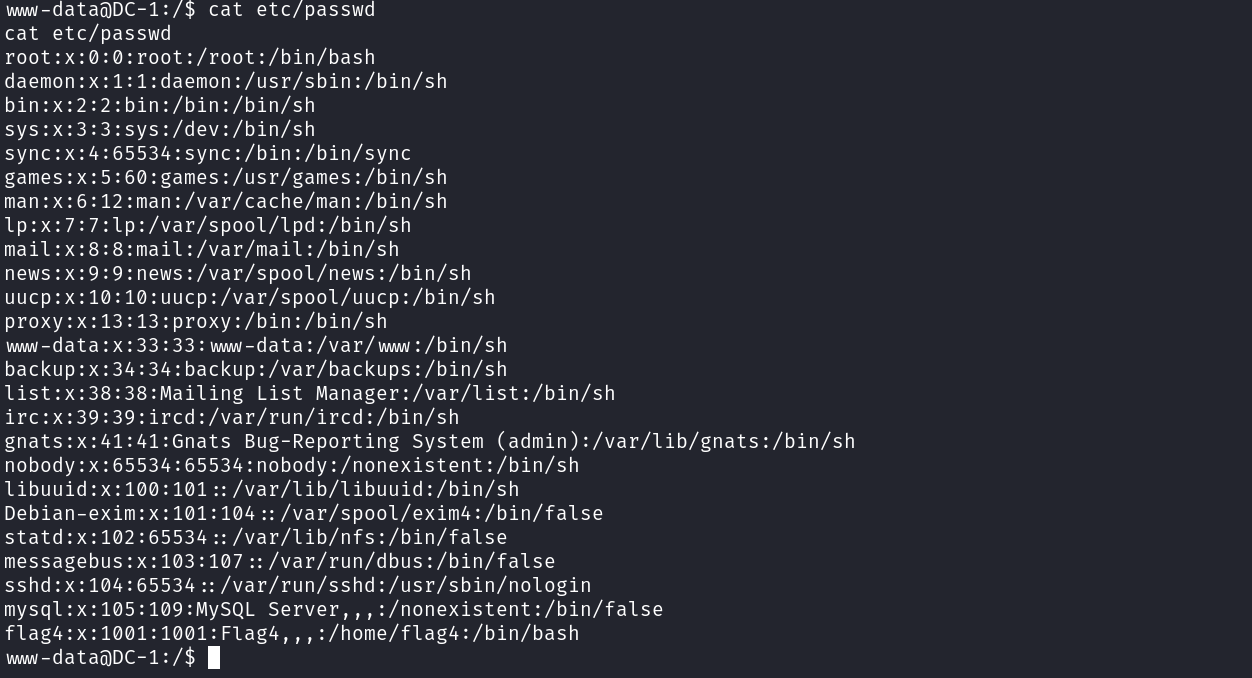
Task: Click the Mailing List Manager entry line
Action: coord(309,394)
